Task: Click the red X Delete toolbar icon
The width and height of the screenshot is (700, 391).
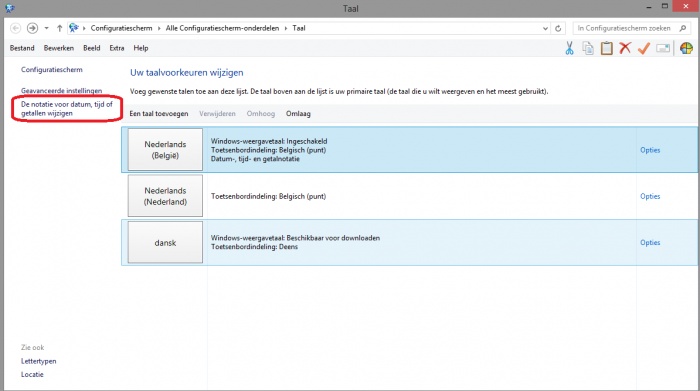Action: pos(625,48)
